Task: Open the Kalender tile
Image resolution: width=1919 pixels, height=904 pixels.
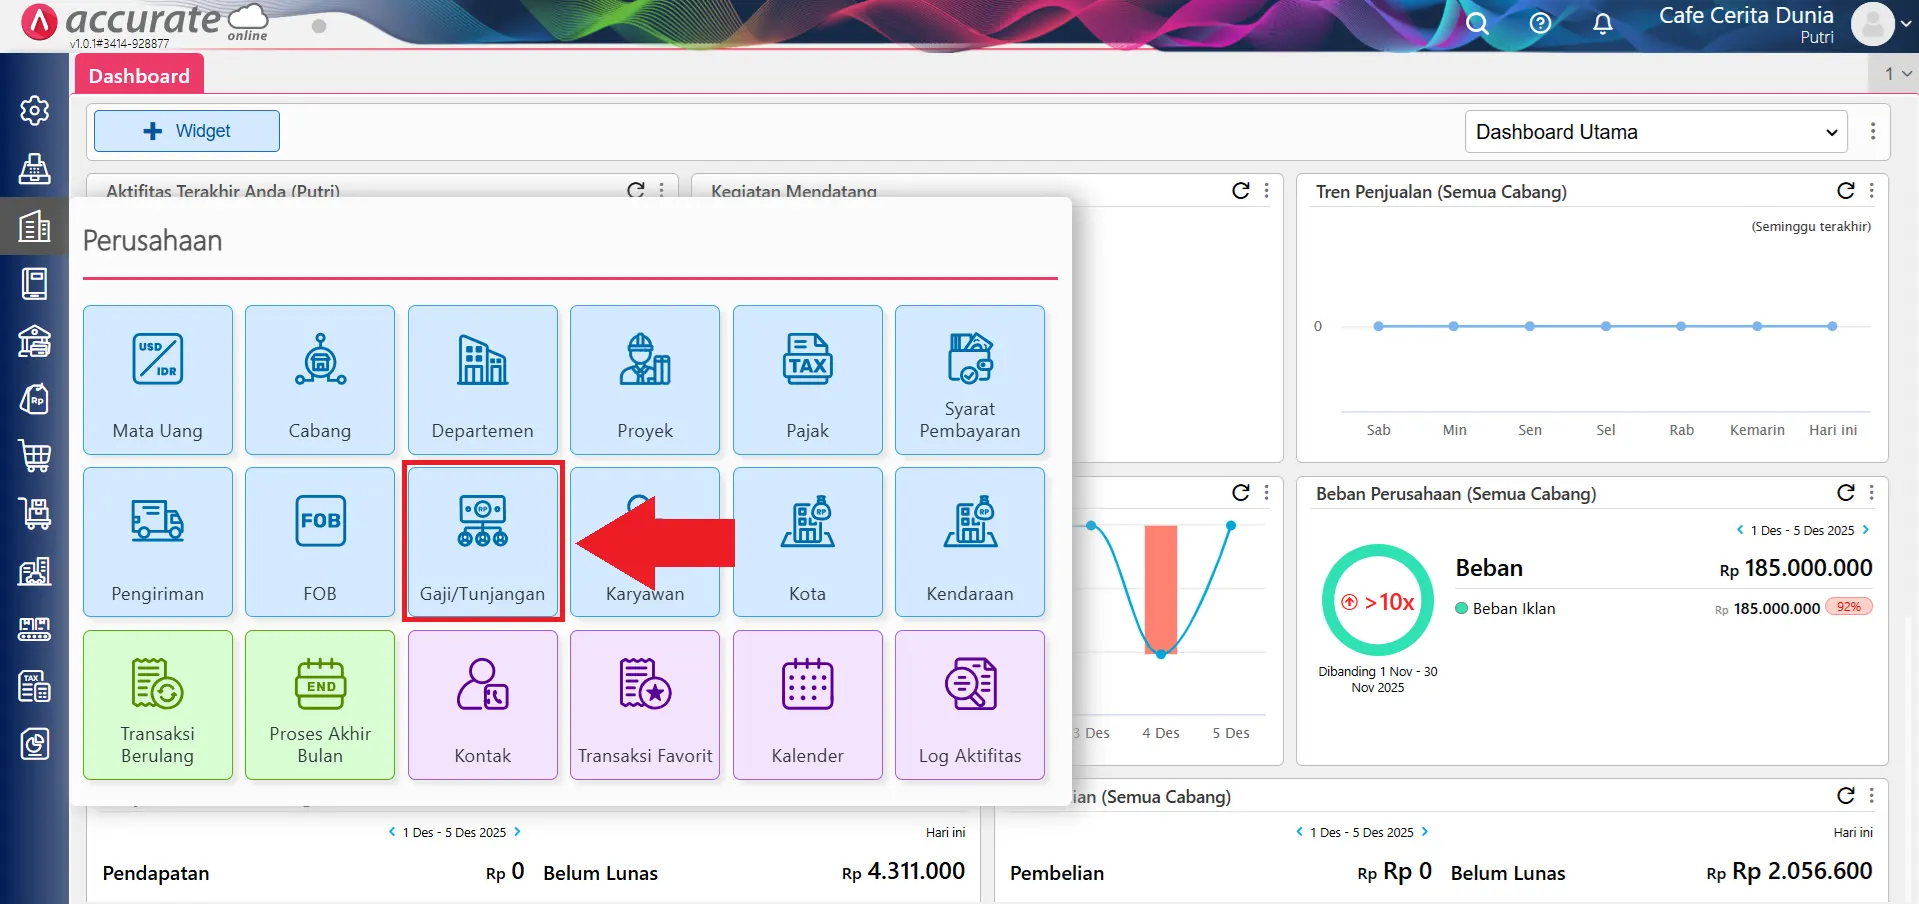Action: (807, 705)
